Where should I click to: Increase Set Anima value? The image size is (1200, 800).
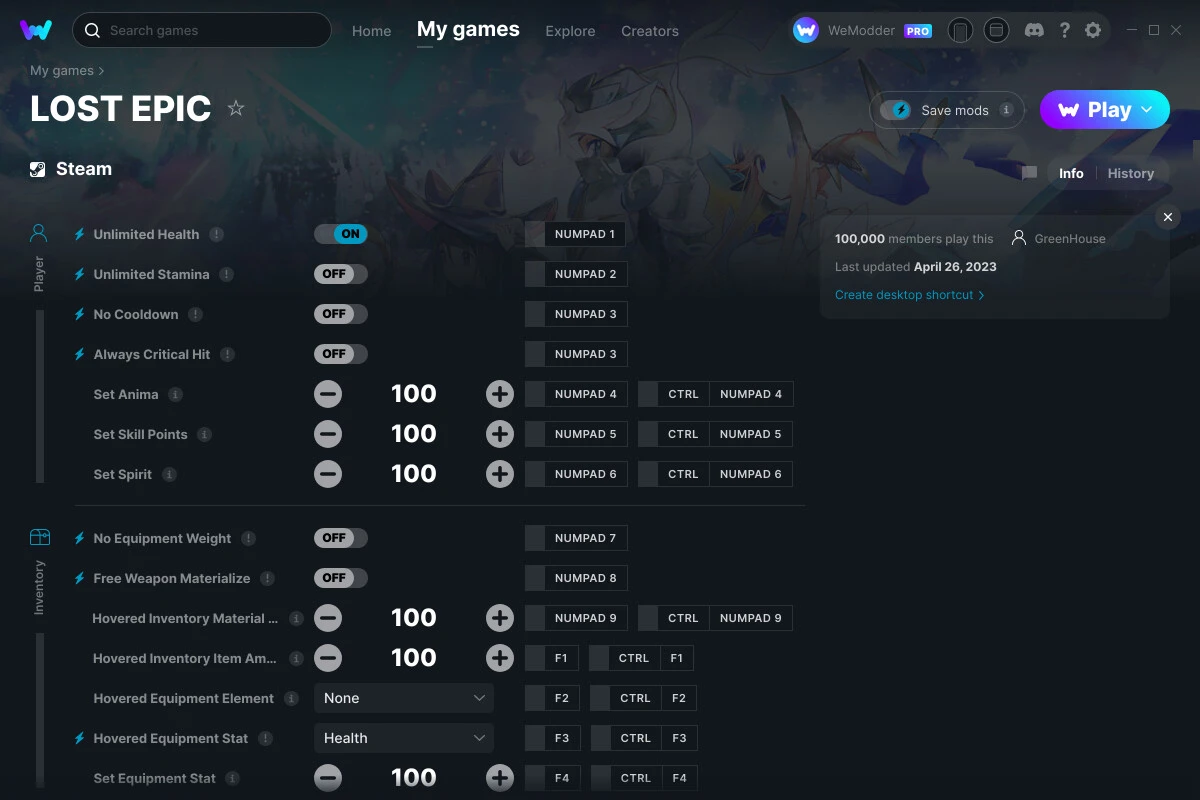click(500, 394)
